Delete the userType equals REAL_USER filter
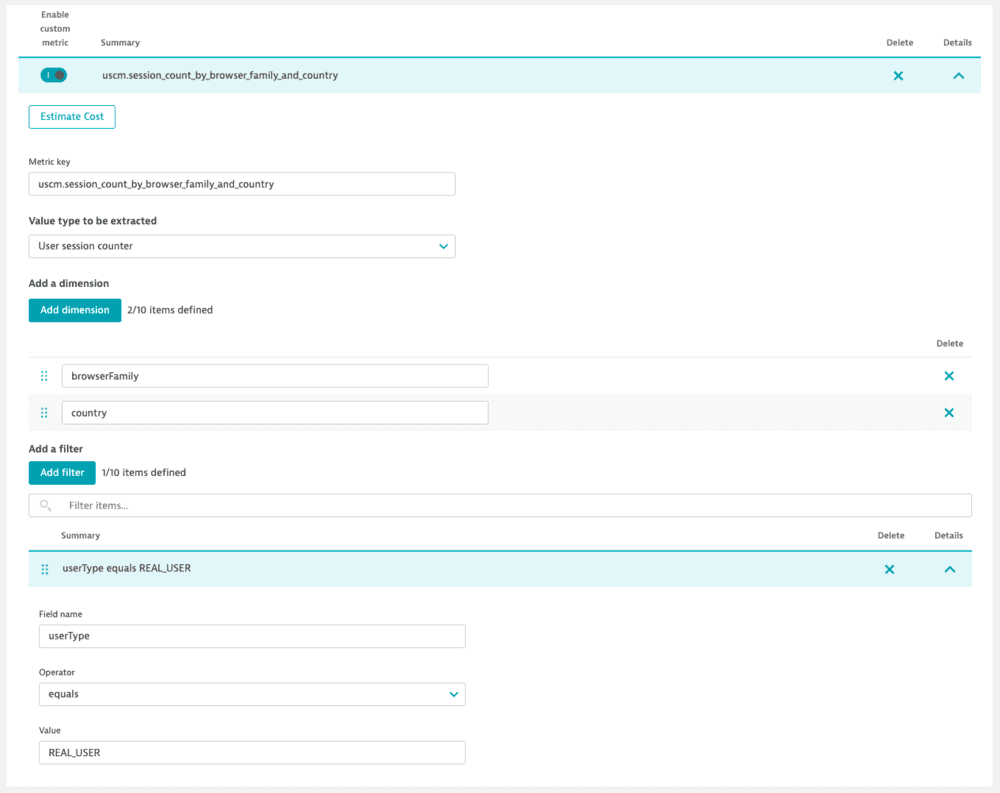 pyautogui.click(x=889, y=569)
